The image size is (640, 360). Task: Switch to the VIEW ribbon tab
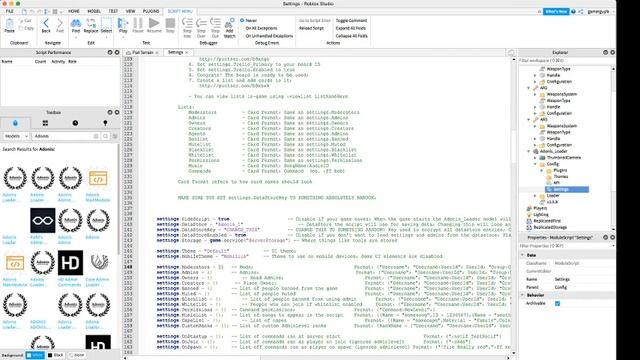130,11
